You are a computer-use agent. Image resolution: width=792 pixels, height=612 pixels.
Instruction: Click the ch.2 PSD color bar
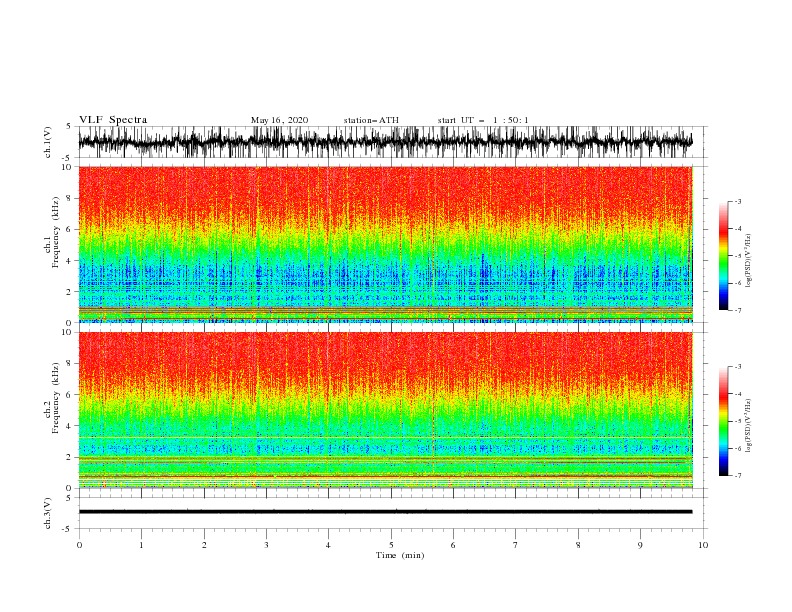pyautogui.click(x=723, y=421)
